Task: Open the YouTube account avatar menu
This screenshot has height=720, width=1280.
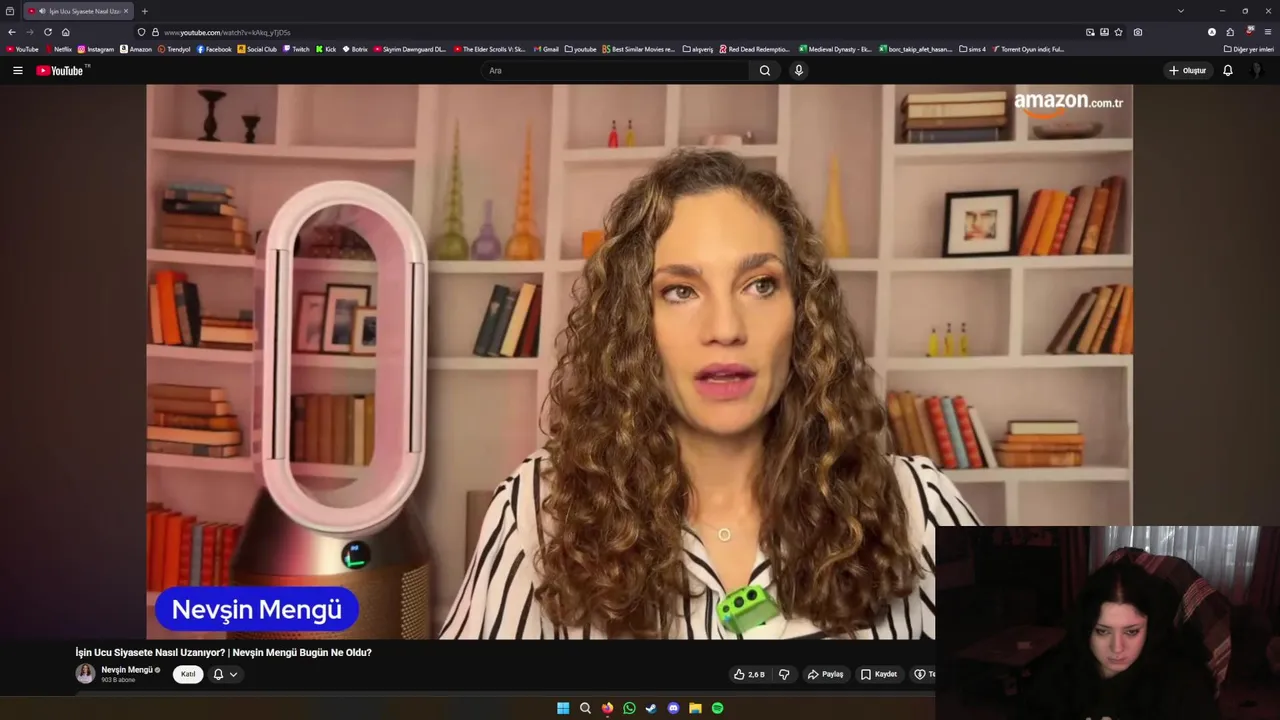Action: tap(1255, 70)
